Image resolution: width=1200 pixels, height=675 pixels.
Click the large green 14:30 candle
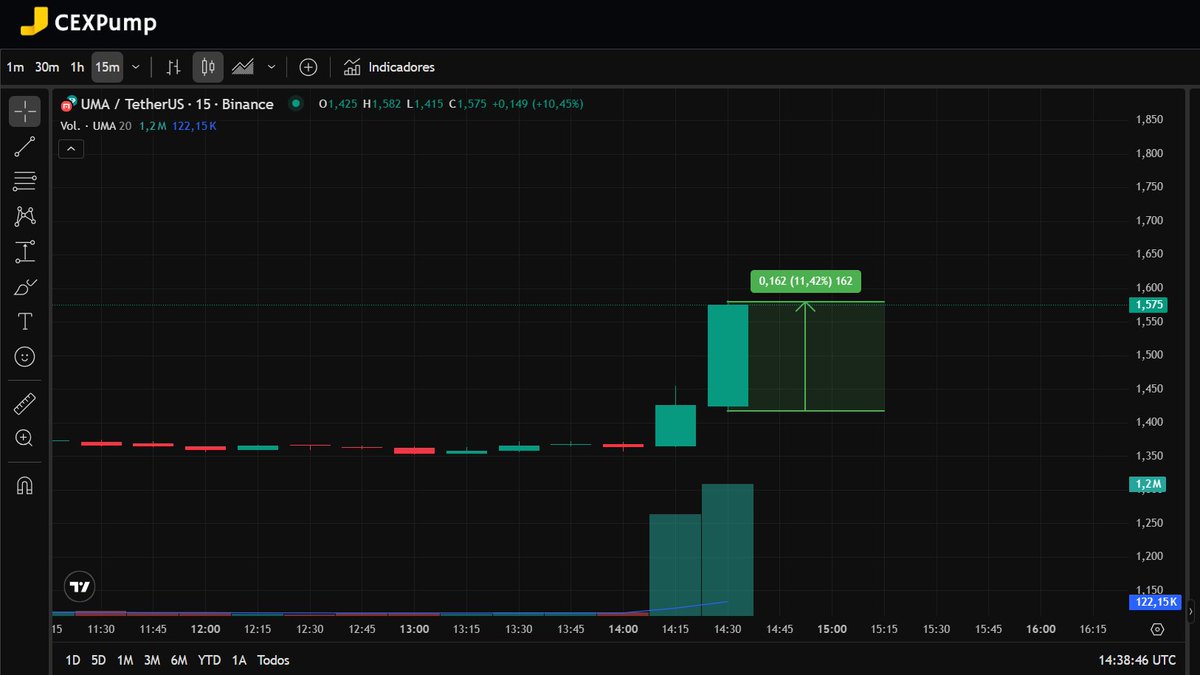[x=728, y=355]
